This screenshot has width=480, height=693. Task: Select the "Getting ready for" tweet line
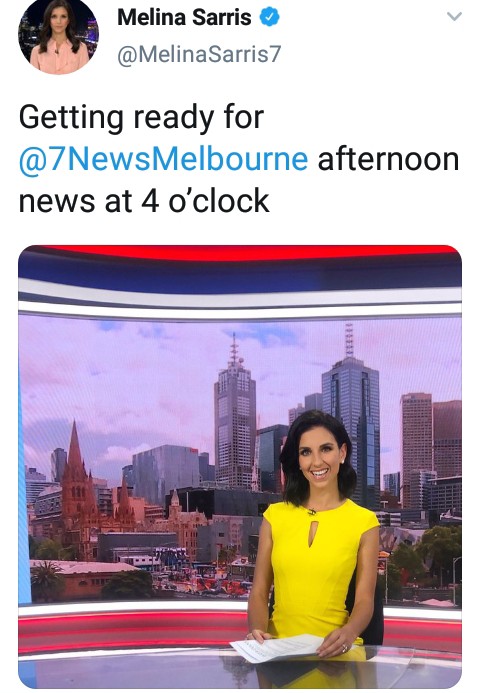tap(141, 118)
